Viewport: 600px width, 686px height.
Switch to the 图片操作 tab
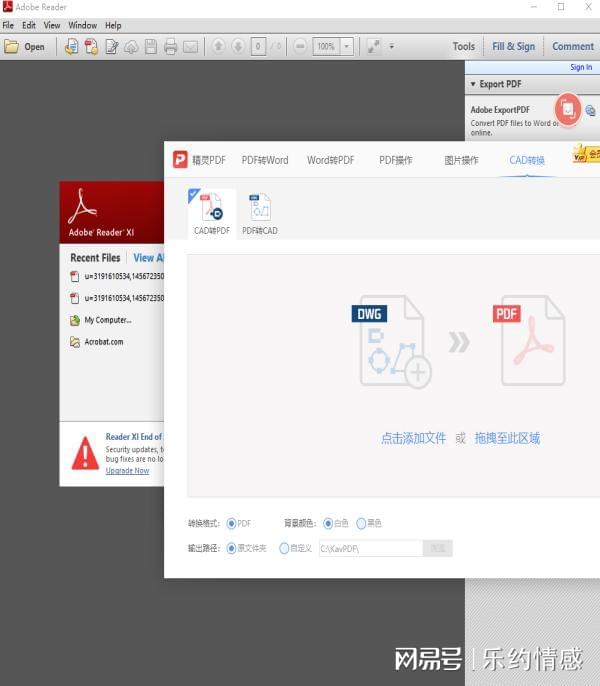(461, 160)
